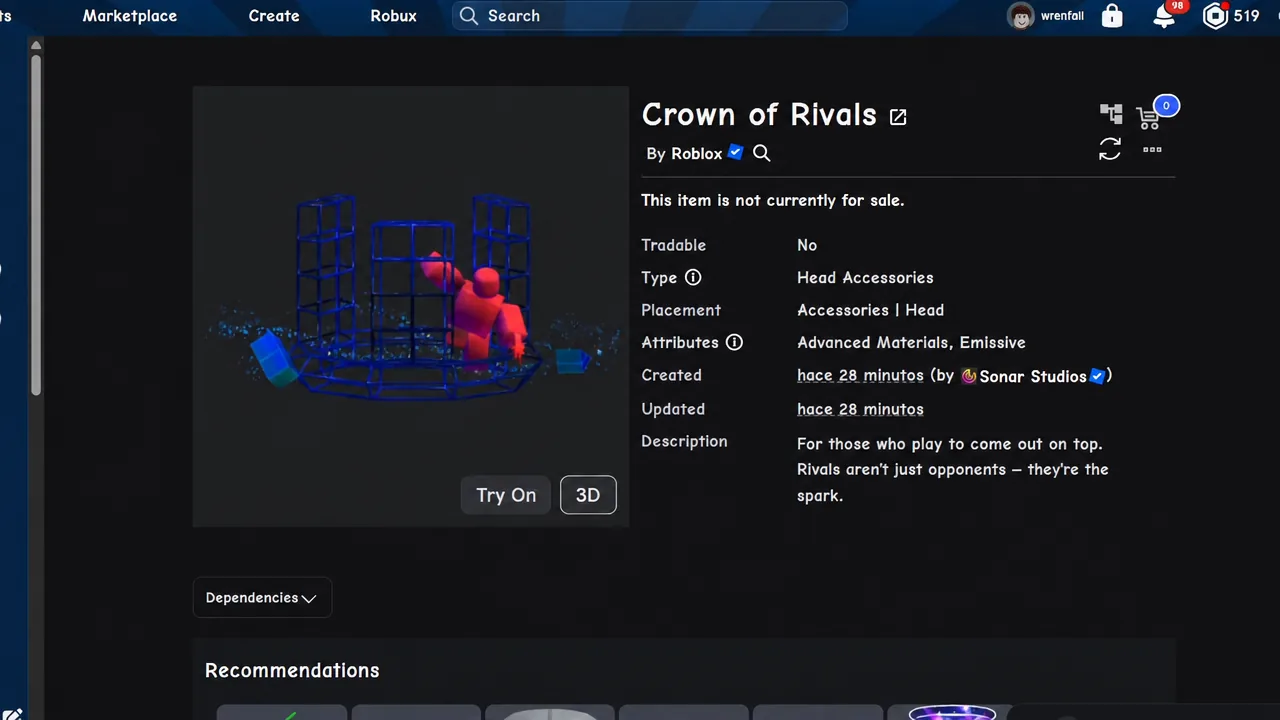1280x720 pixels.
Task: Open the Create nav item
Action: point(274,16)
